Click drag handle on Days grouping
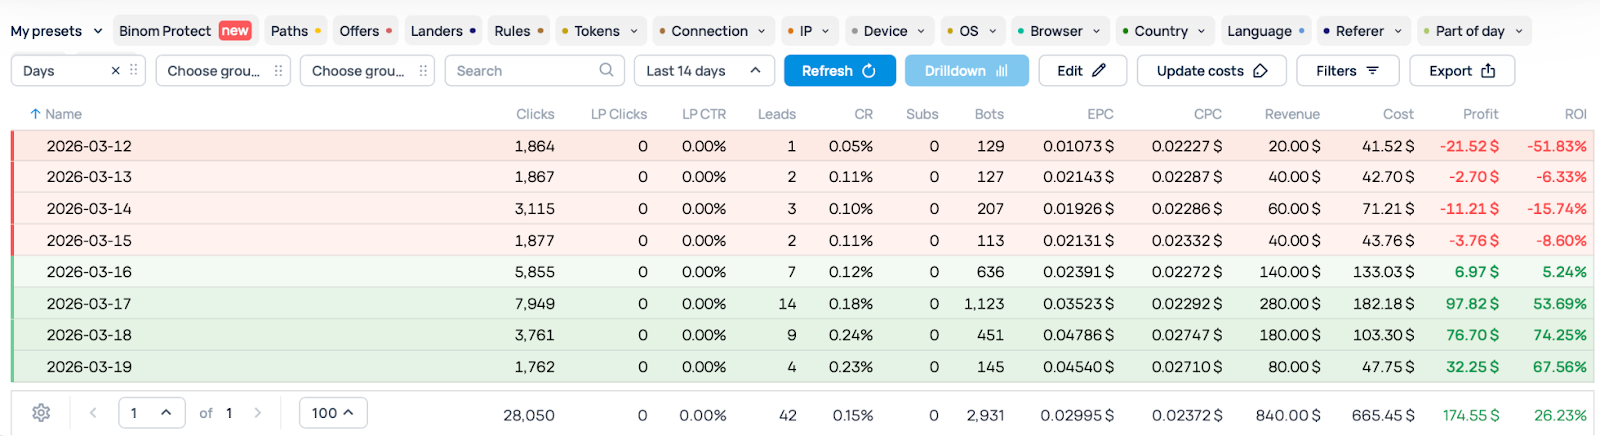 (134, 71)
